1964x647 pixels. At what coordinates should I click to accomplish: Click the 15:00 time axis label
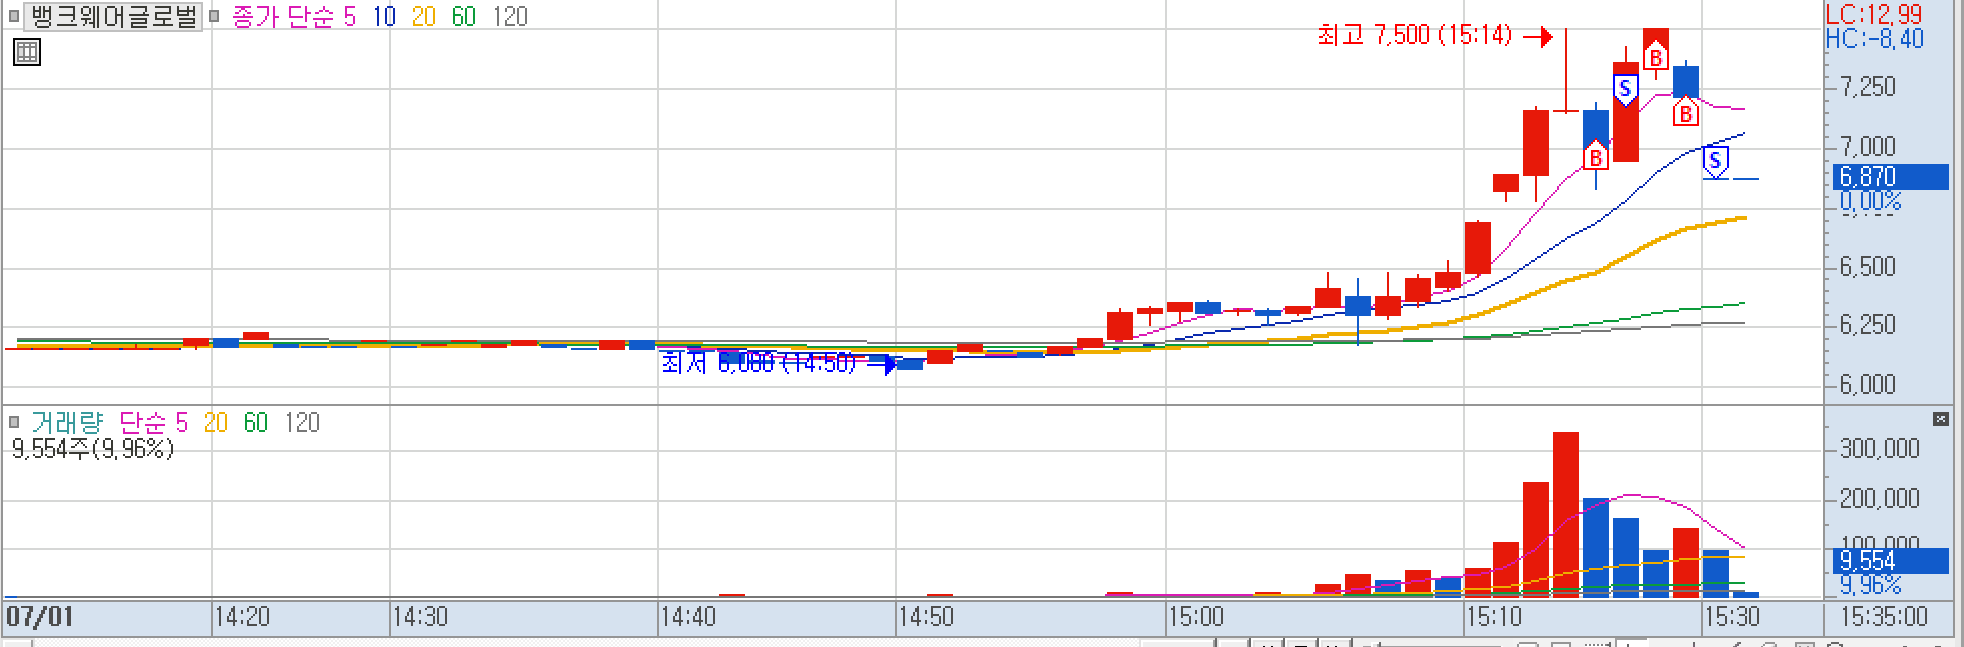1196,617
